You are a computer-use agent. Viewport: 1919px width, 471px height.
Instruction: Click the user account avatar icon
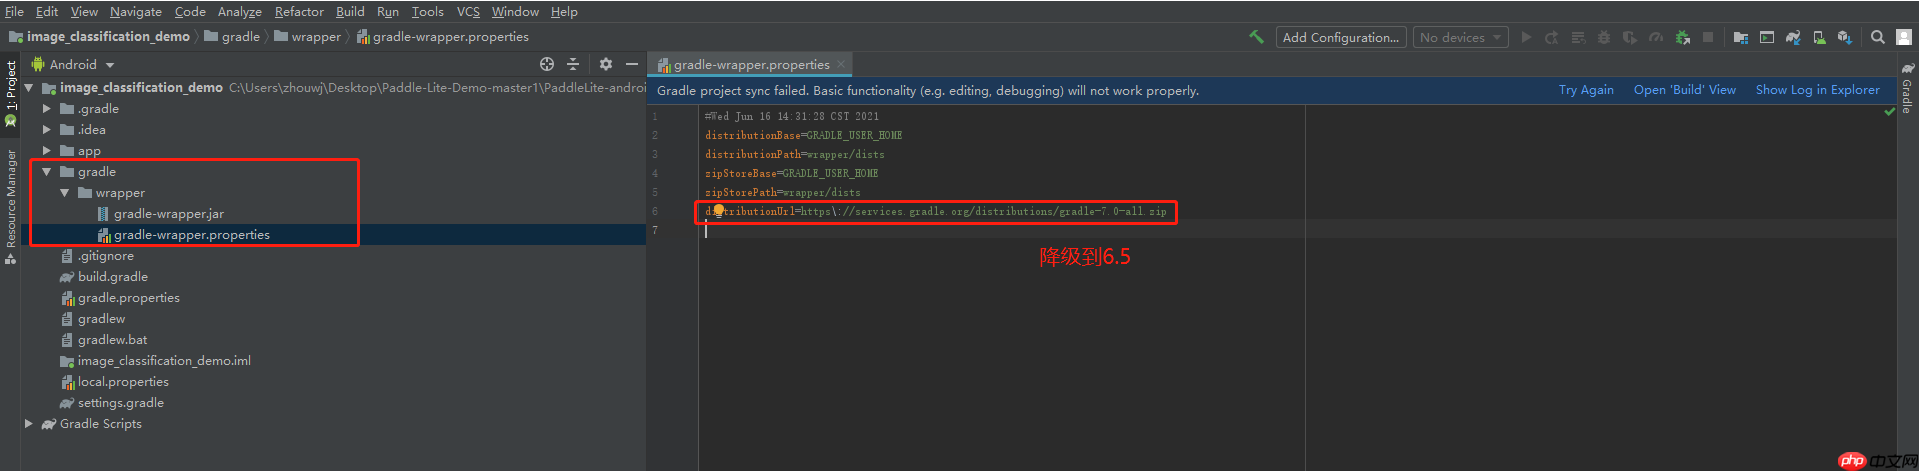(1904, 37)
